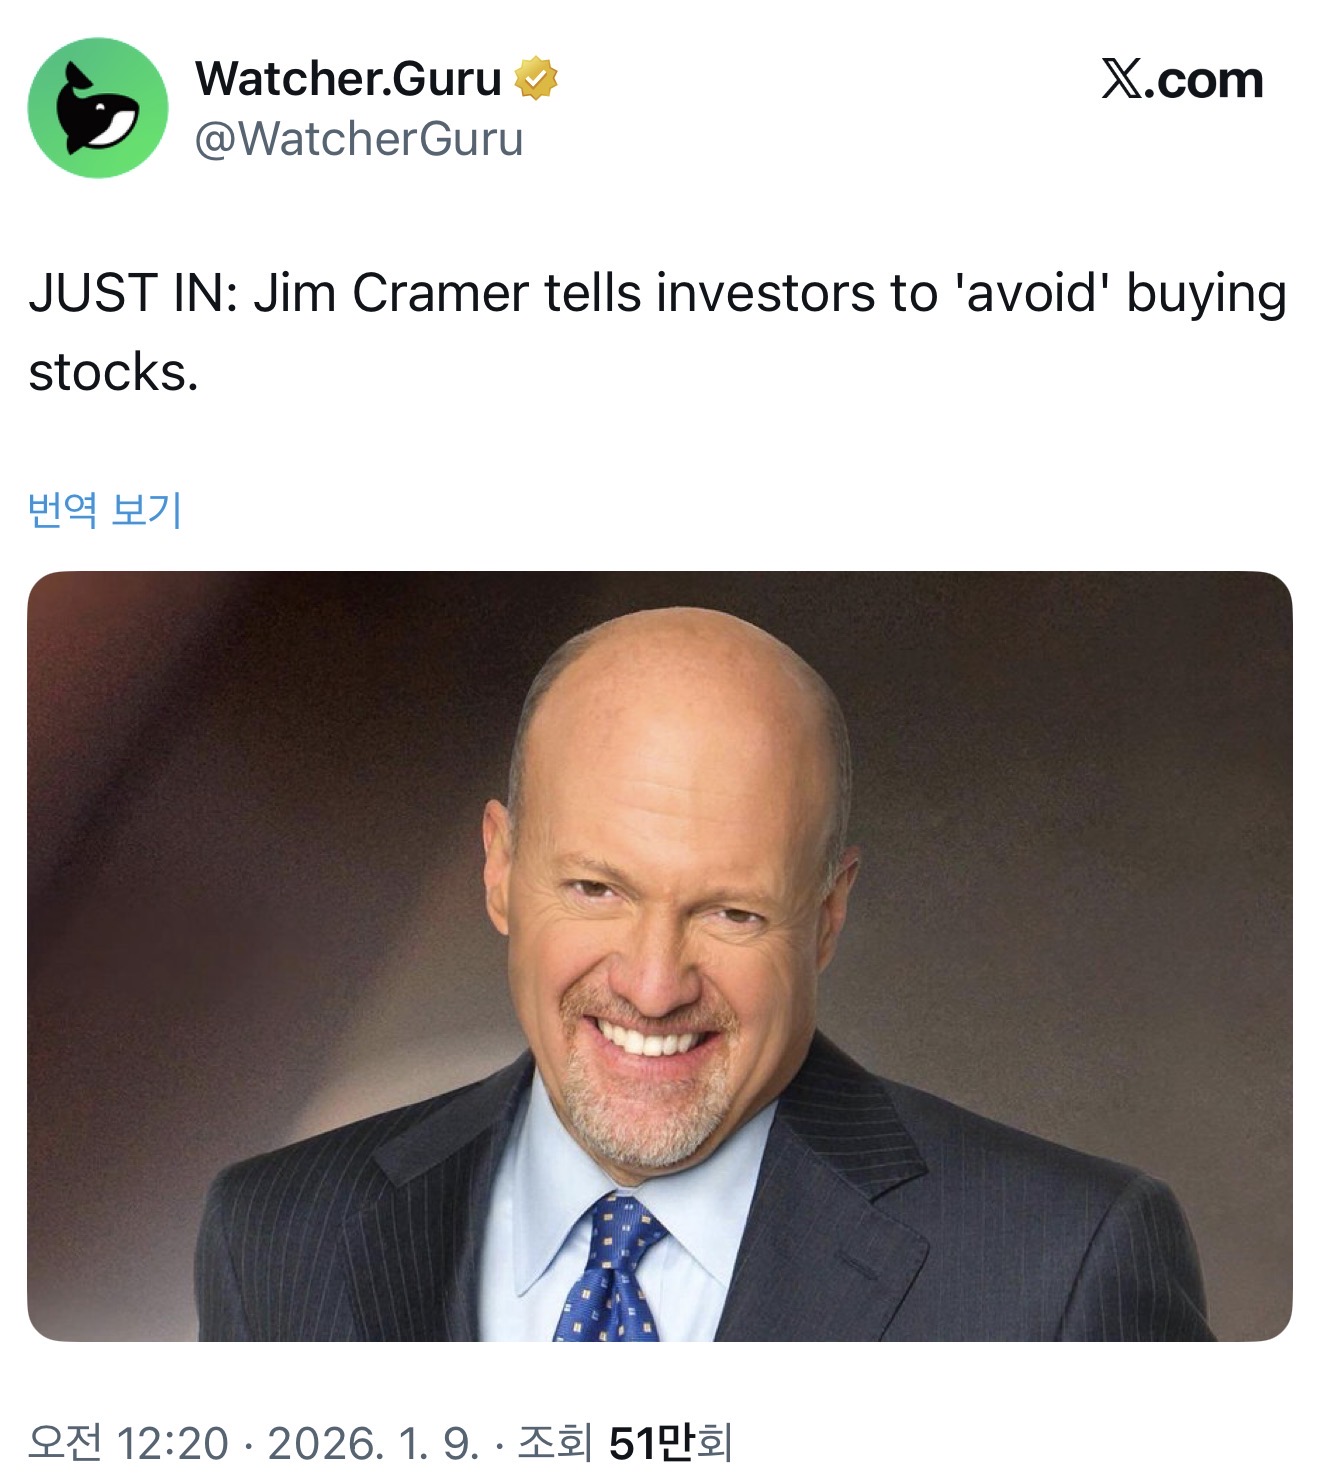Open the 오전 12:20 timestamp
The image size is (1320, 1482).
click(128, 1443)
